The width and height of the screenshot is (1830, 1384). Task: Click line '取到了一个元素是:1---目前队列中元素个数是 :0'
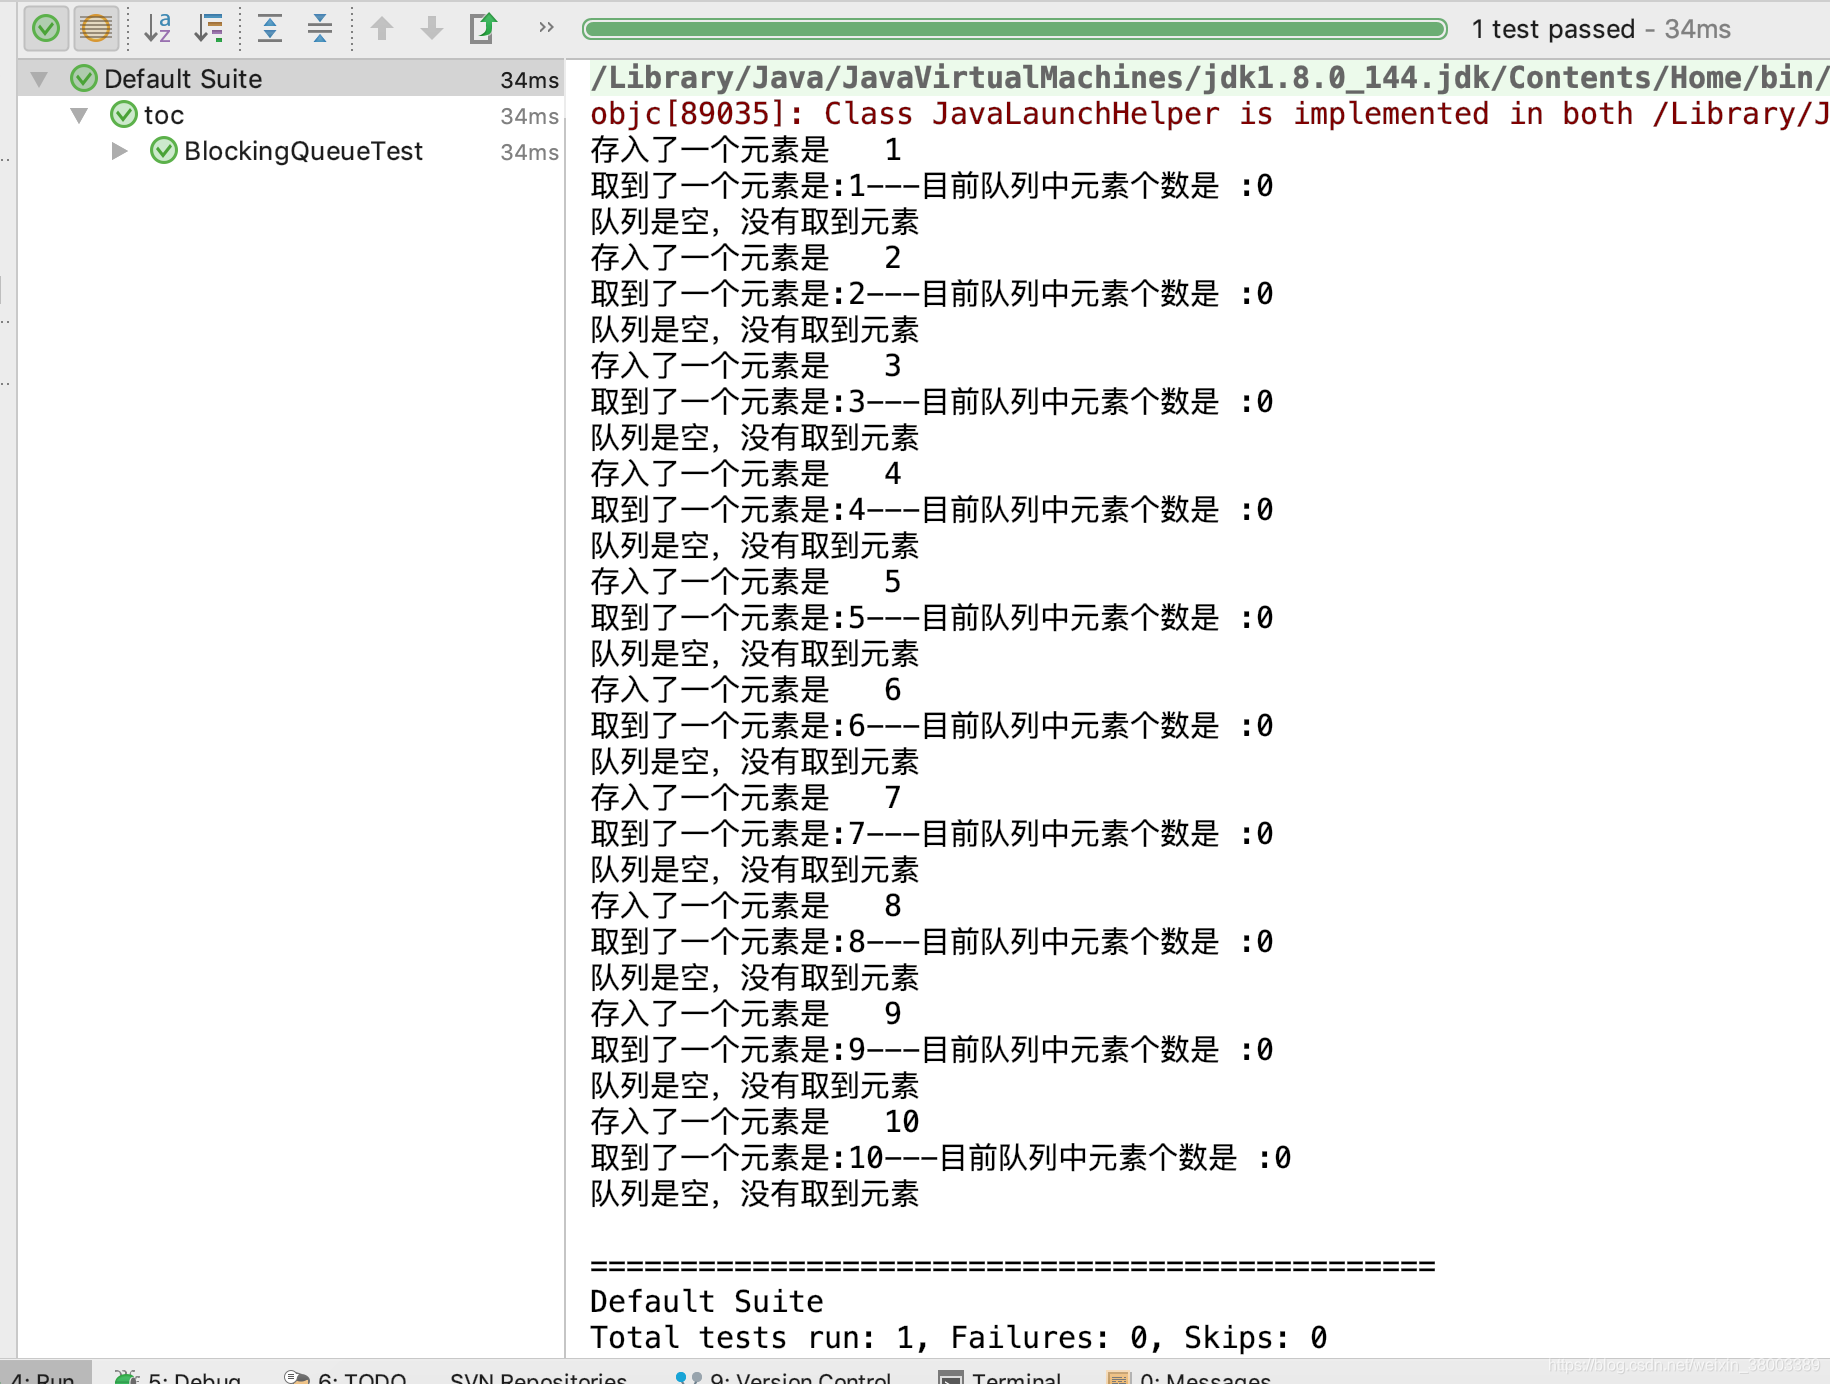(932, 186)
